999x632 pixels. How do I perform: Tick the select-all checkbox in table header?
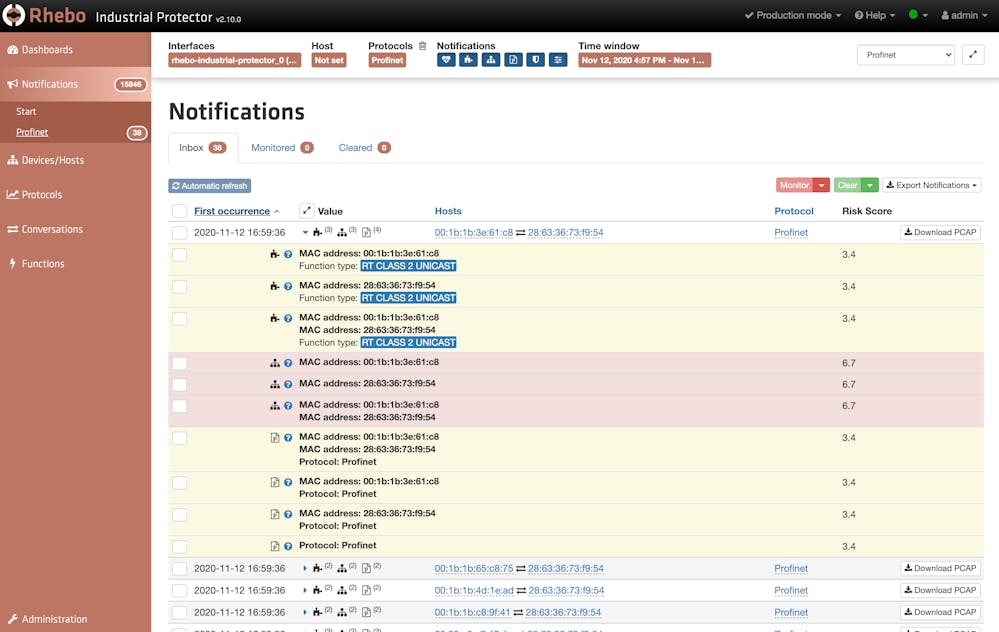click(x=180, y=211)
